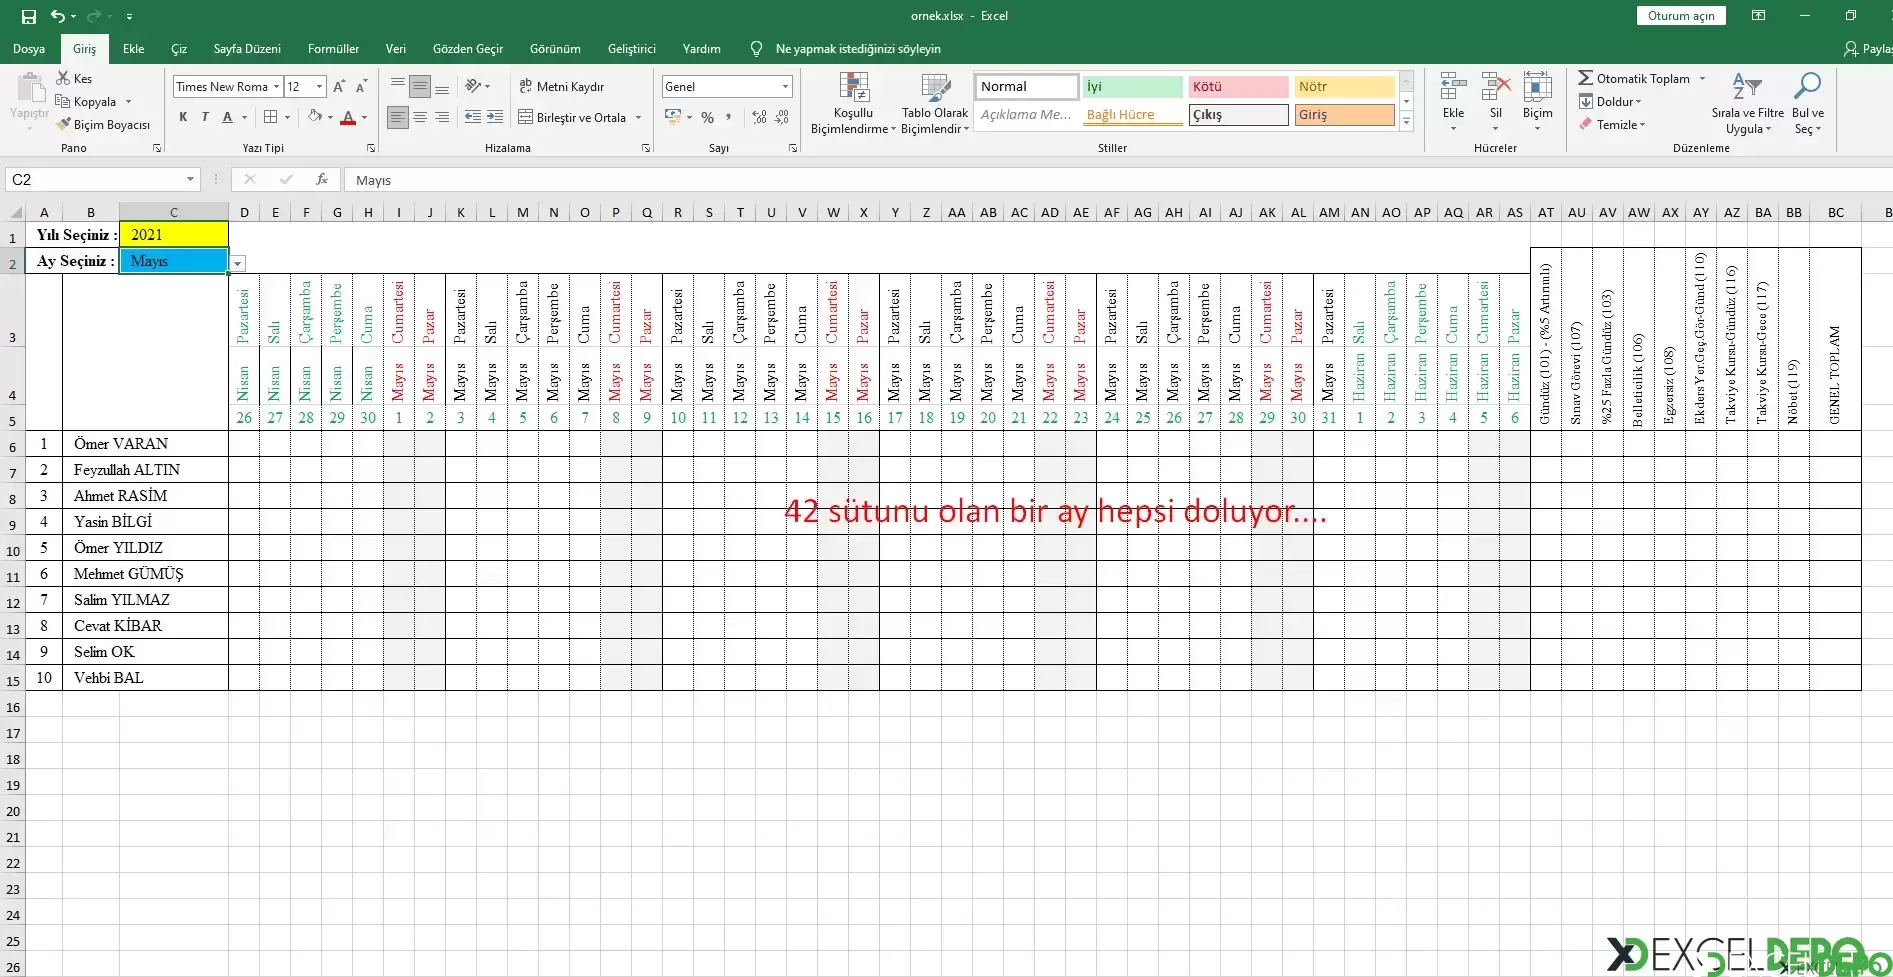This screenshot has width=1893, height=977.
Task: Open the font size 12 dropdown
Action: 319,87
